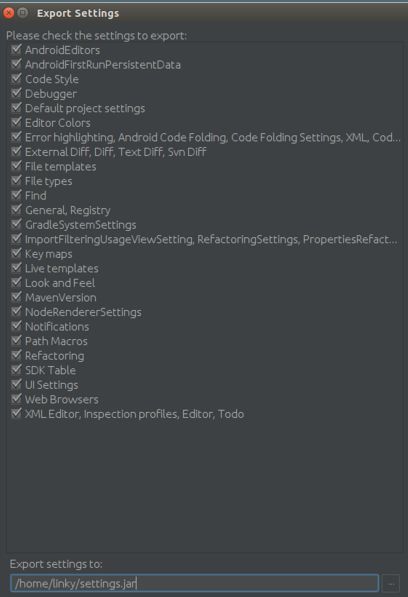Toggle the Path Macros checkbox

(x=16, y=341)
